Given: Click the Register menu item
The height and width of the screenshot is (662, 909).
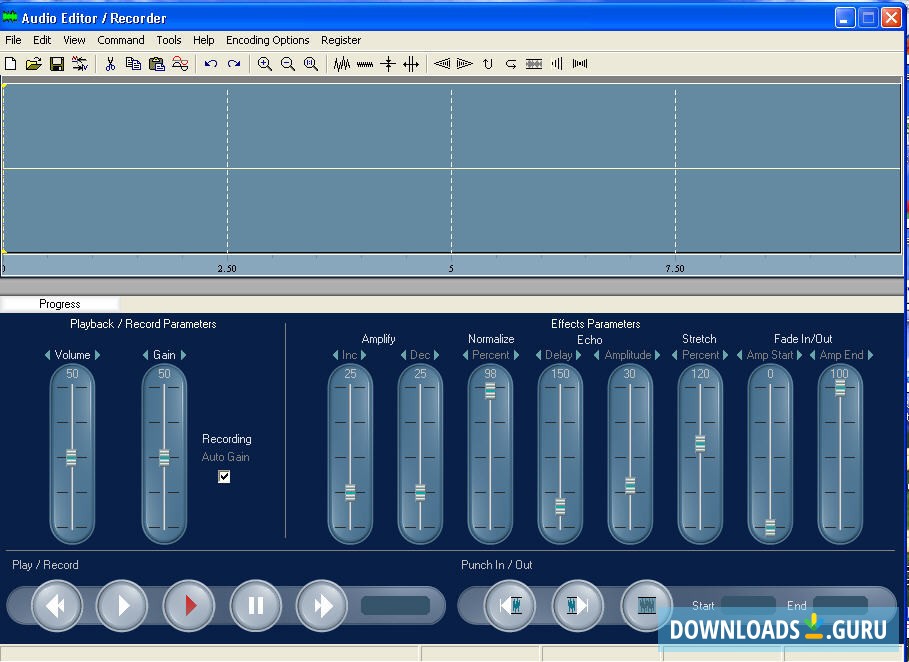Looking at the screenshot, I should [x=341, y=40].
